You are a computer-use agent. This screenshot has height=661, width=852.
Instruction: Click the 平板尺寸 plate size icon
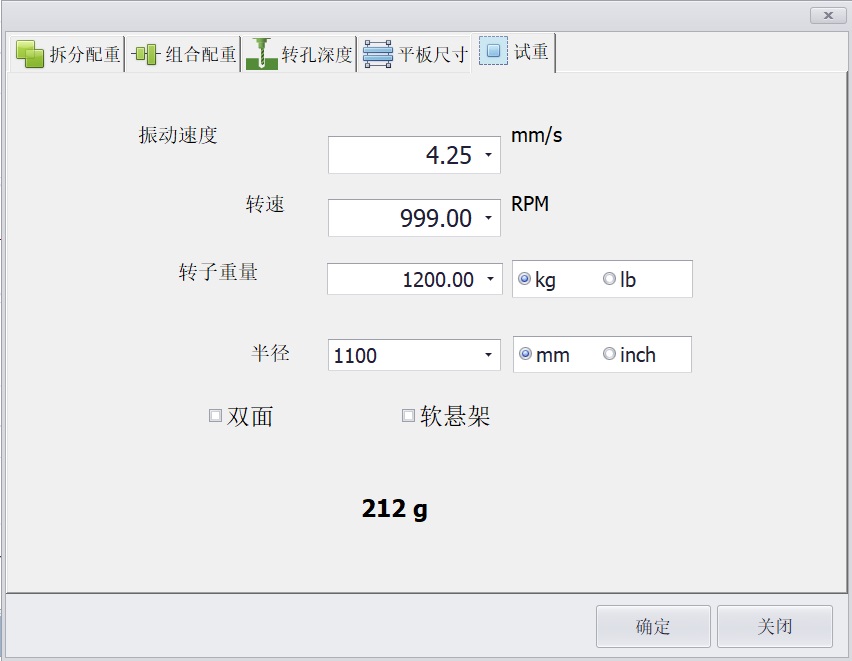378,54
